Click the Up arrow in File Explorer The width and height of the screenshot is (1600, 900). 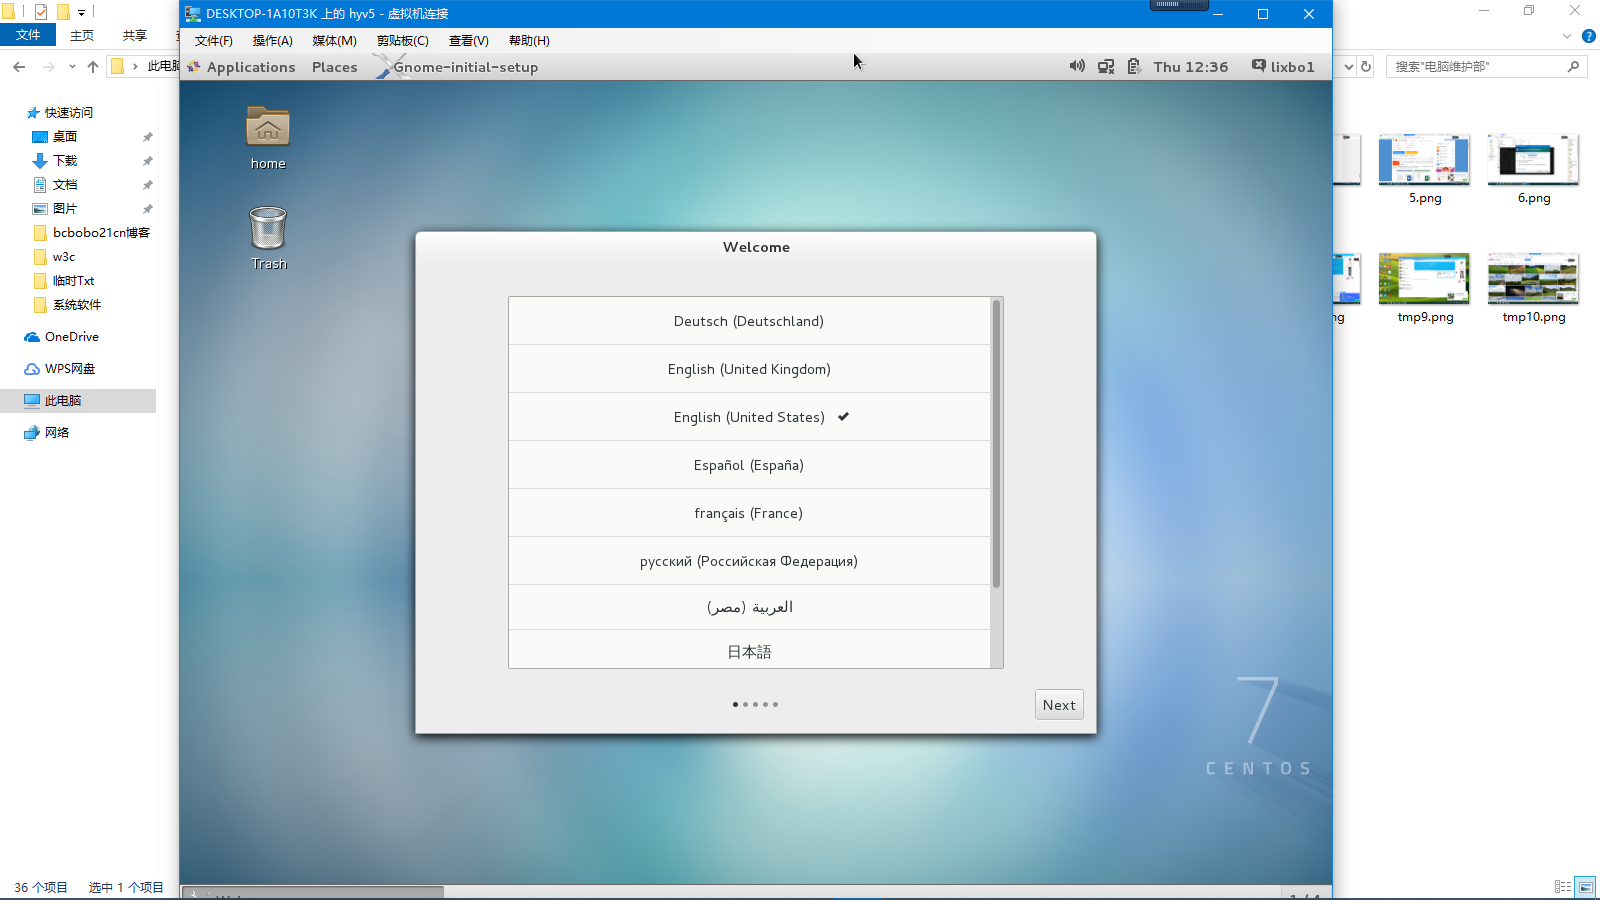(93, 67)
